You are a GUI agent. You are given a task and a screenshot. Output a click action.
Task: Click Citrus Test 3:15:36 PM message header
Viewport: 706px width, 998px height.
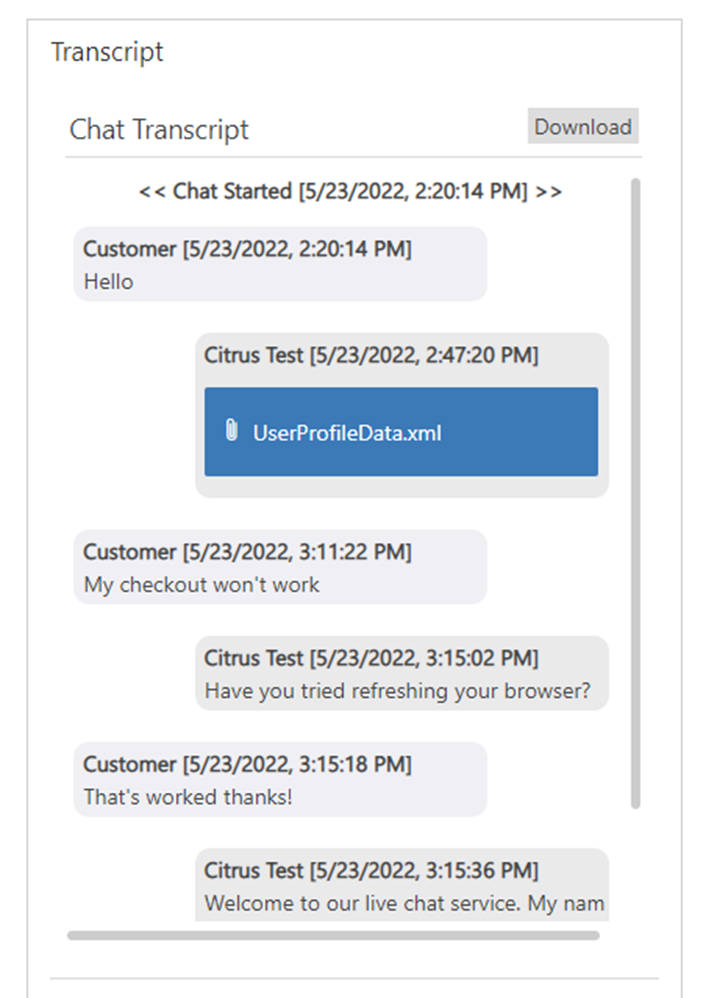pos(371,870)
